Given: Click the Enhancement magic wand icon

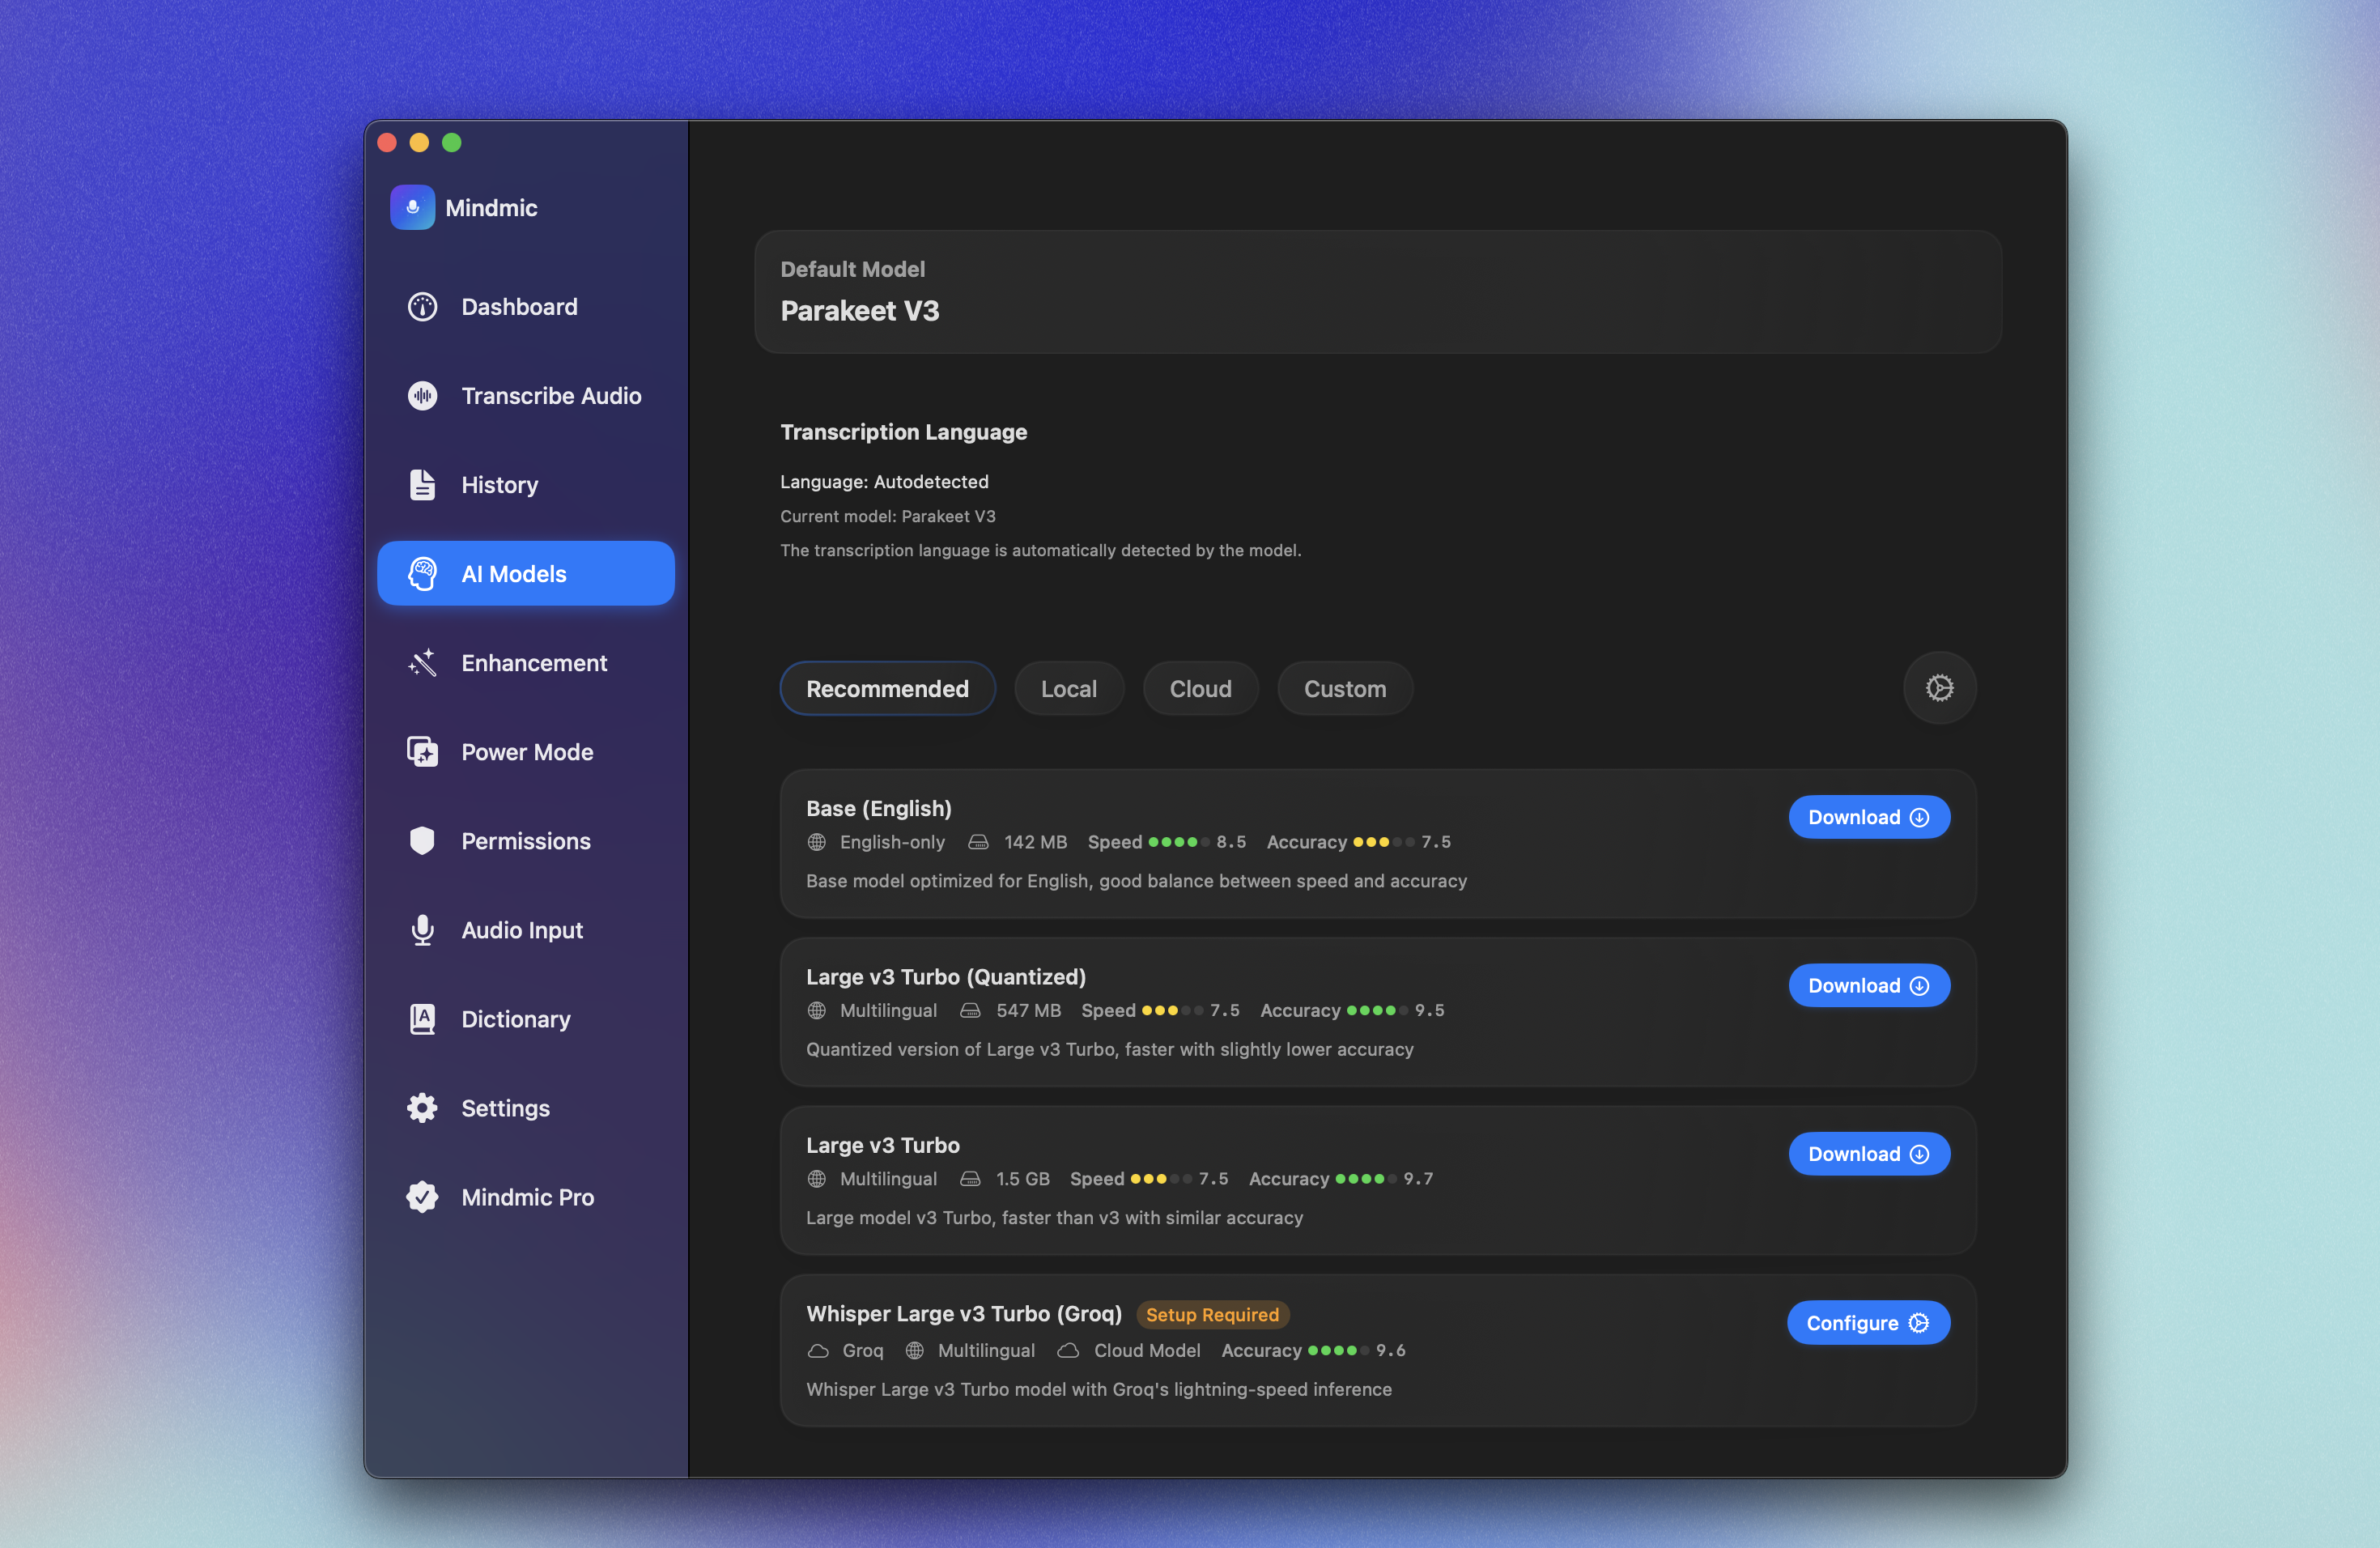Looking at the screenshot, I should [x=422, y=663].
